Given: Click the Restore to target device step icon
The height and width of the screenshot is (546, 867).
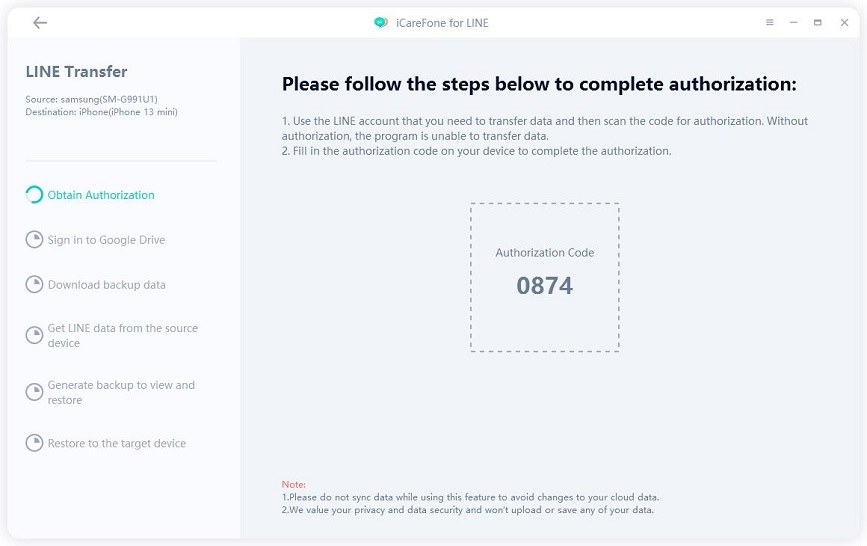Looking at the screenshot, I should (x=34, y=443).
